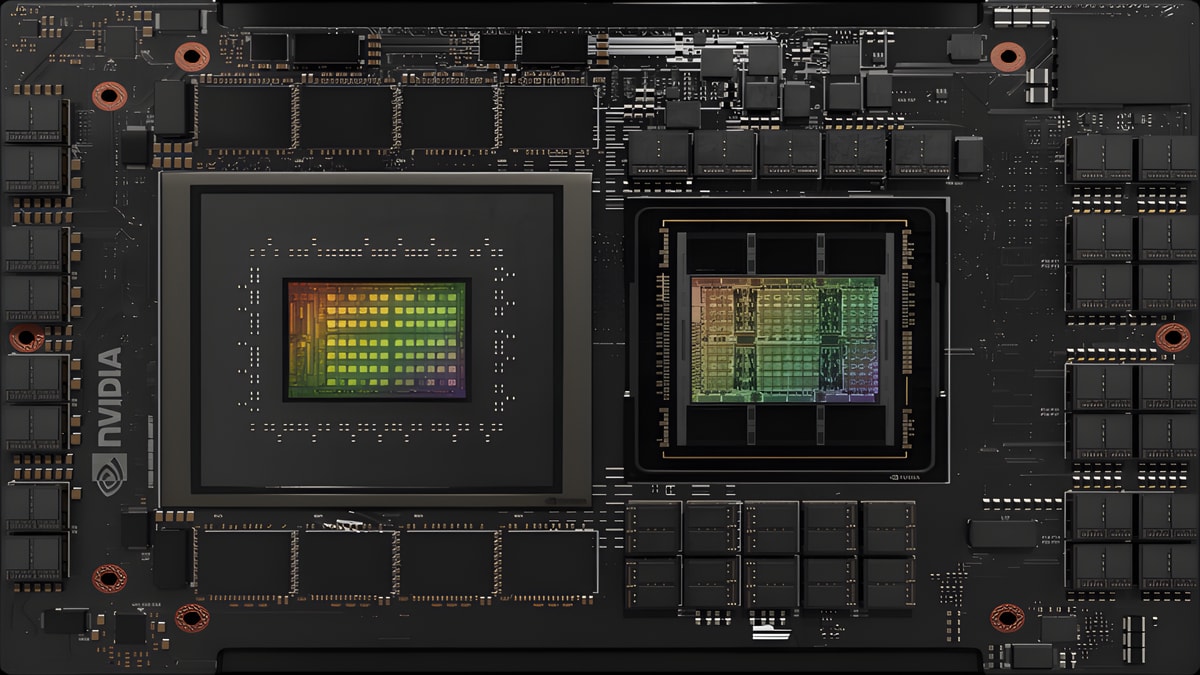Click the large NVIDIA wordmark on the board

[x=109, y=397]
